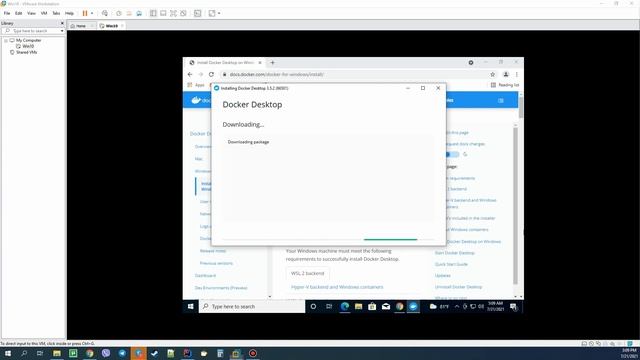640x360 pixels.
Task: Open Microsoft Edge in guest taskbar
Action: point(344,307)
